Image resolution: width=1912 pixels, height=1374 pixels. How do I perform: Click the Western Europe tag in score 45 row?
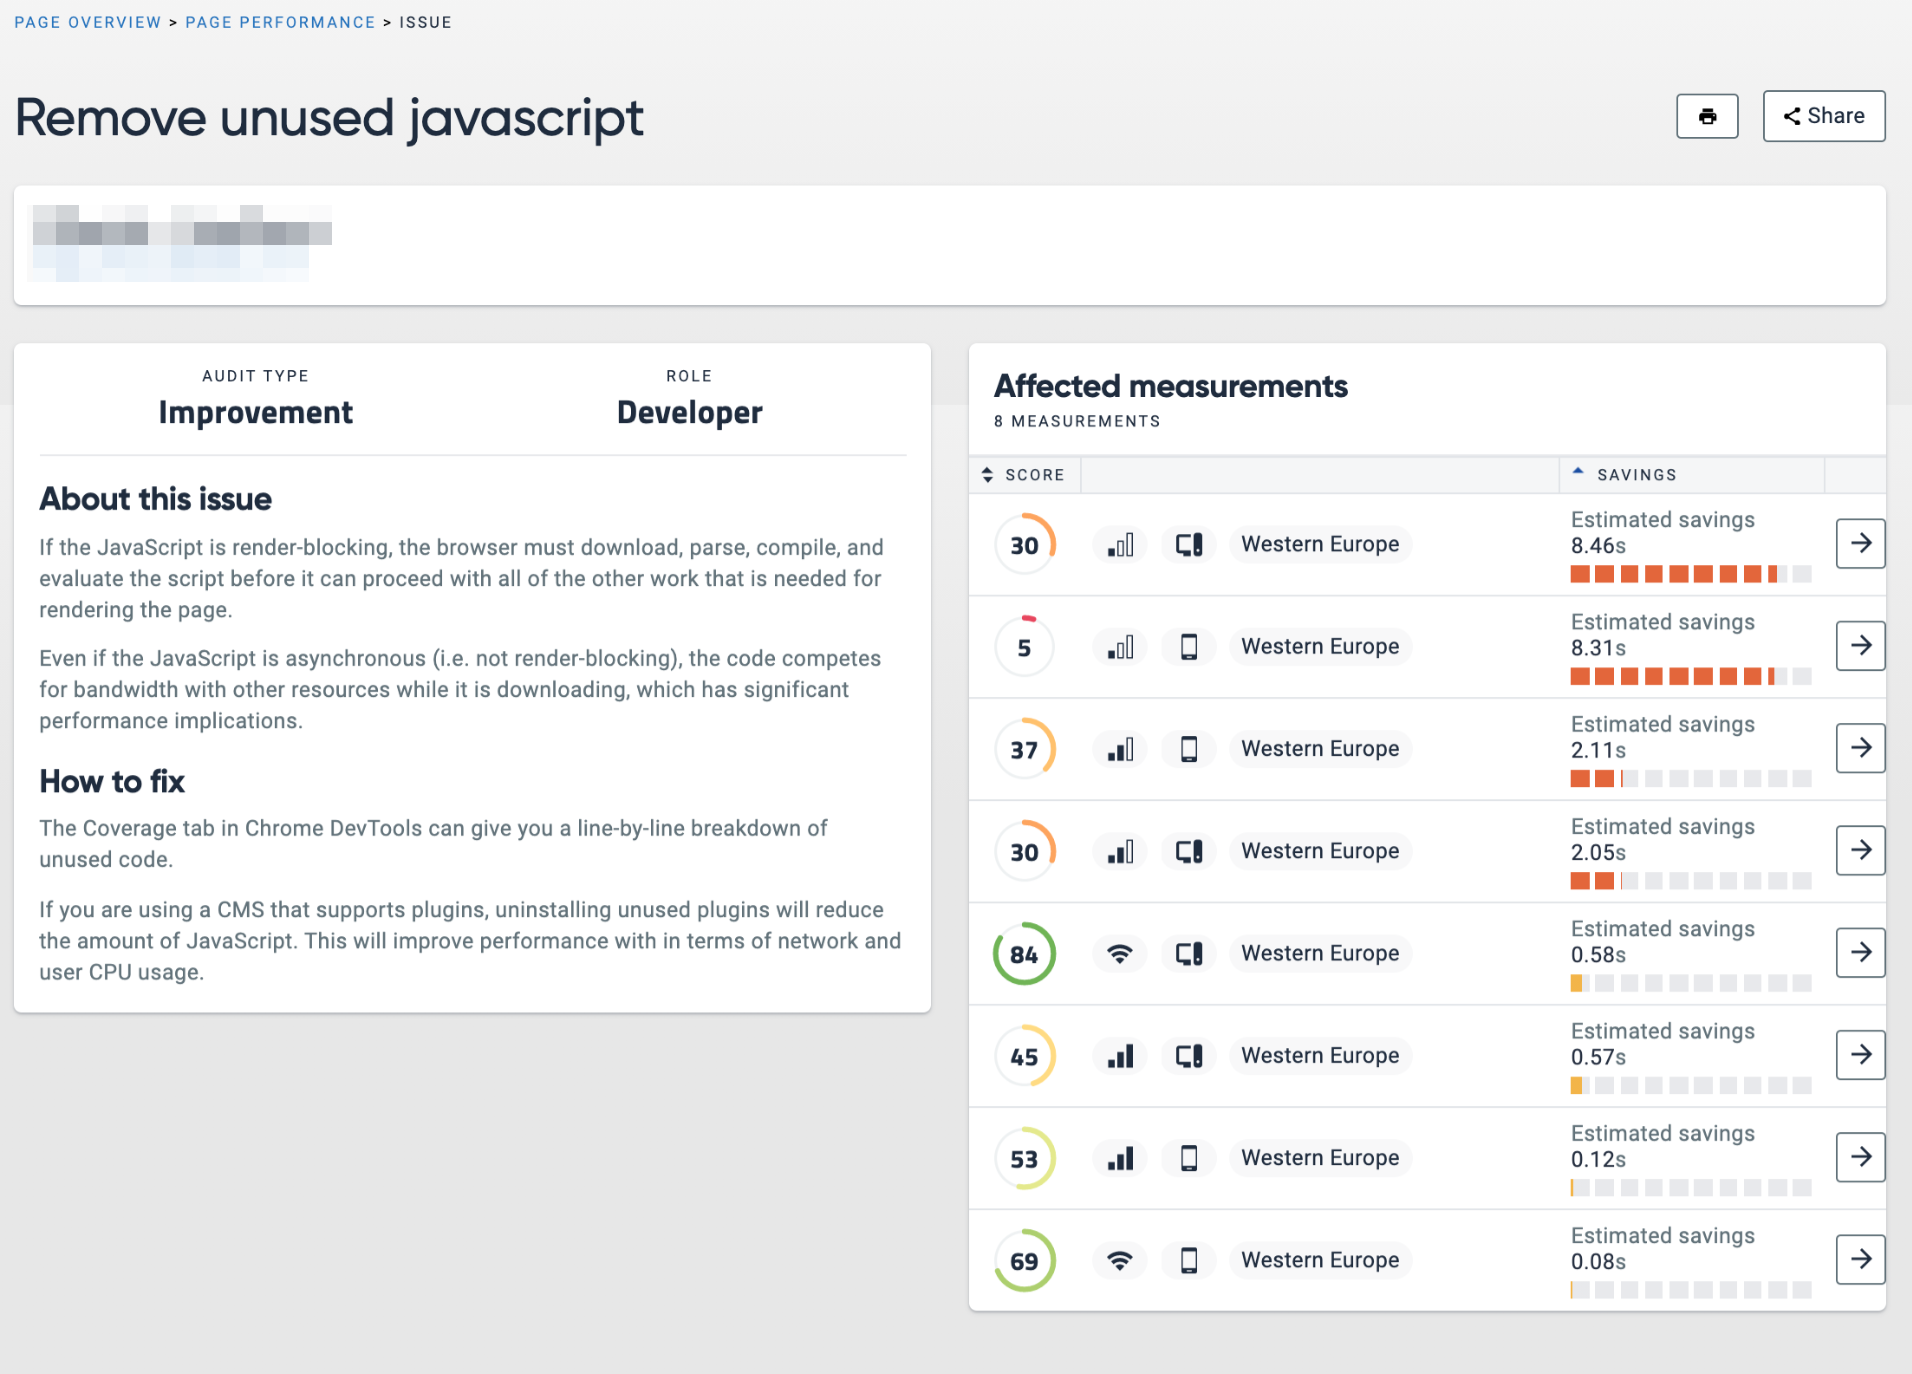[1320, 1056]
